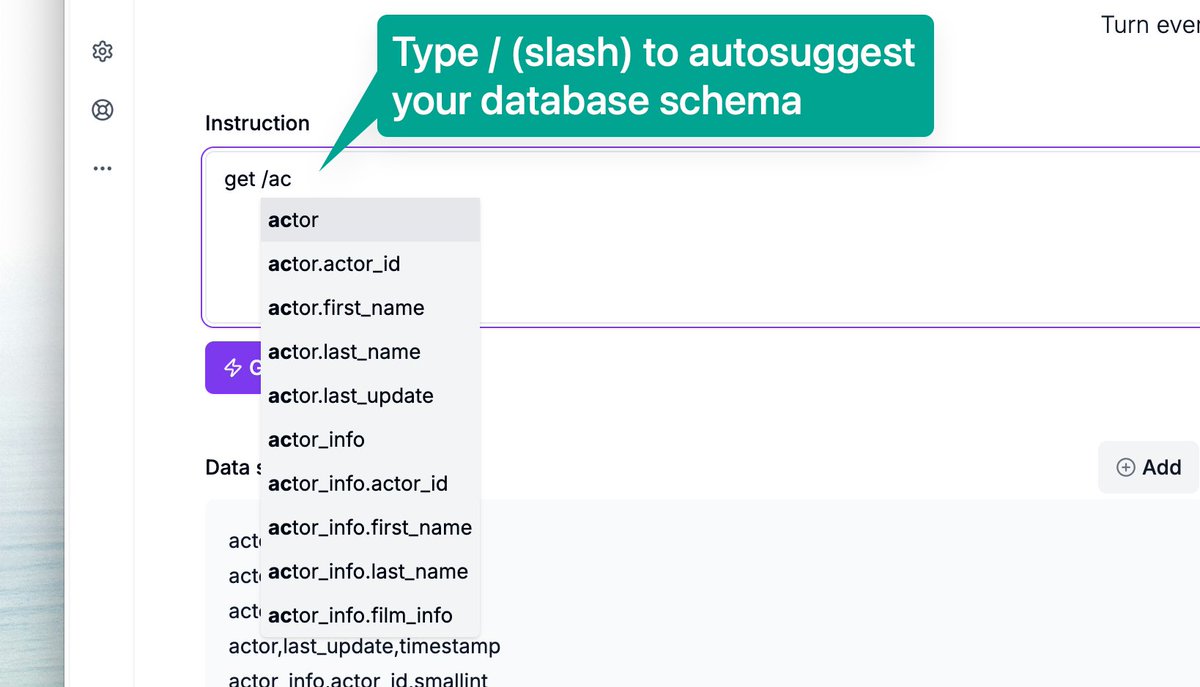Open settings via the gear icon
Viewport: 1200px width, 687px height.
point(101,51)
